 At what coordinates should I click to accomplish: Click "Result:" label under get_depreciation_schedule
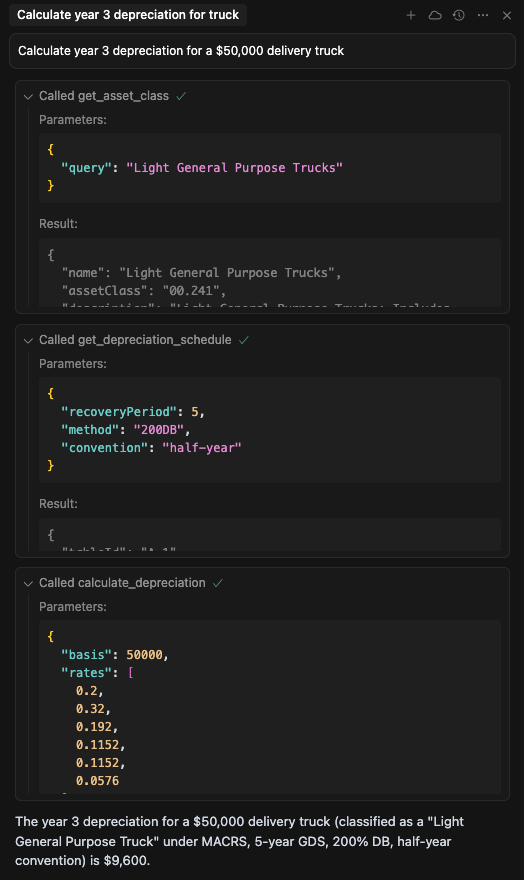pyautogui.click(x=58, y=503)
